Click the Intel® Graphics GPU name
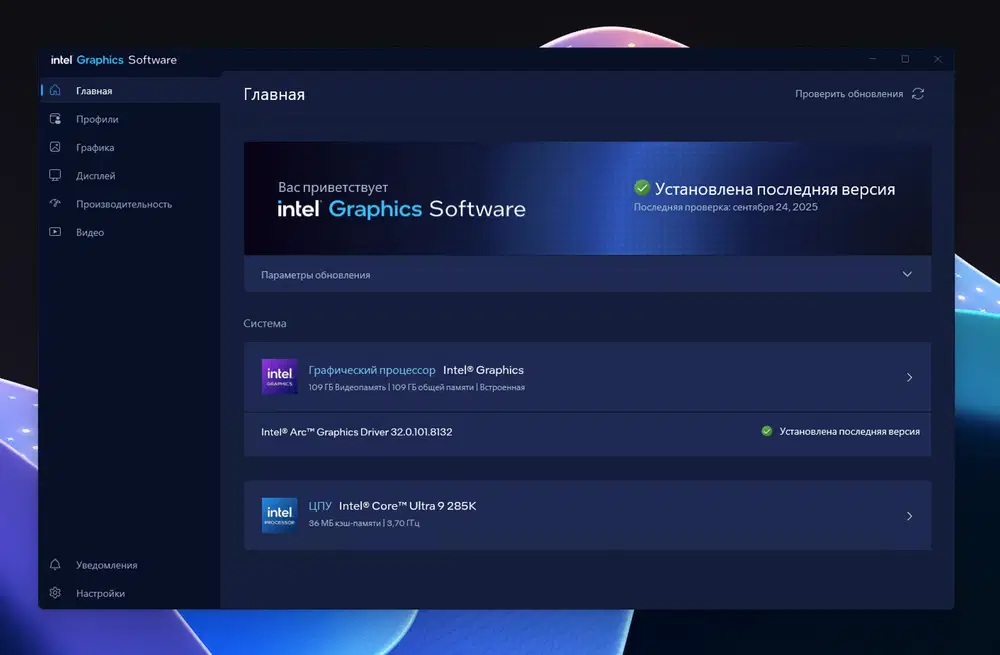Image resolution: width=1000 pixels, height=655 pixels. [483, 370]
